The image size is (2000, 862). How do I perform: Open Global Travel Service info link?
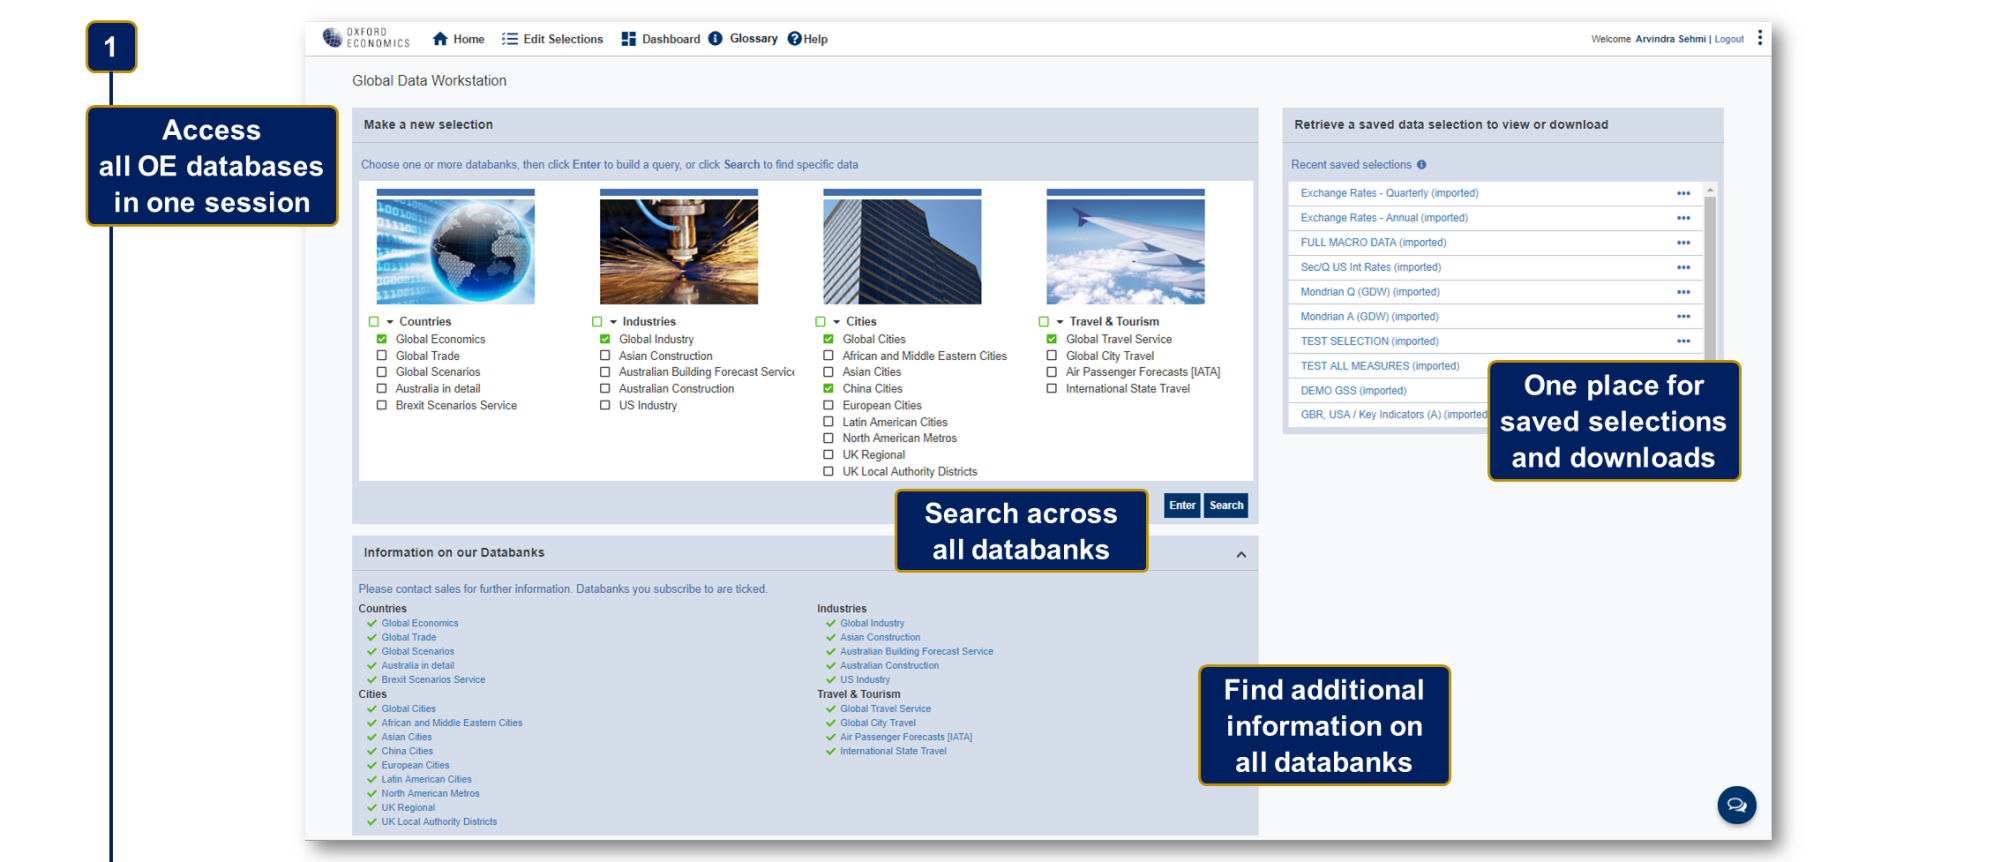coord(885,709)
